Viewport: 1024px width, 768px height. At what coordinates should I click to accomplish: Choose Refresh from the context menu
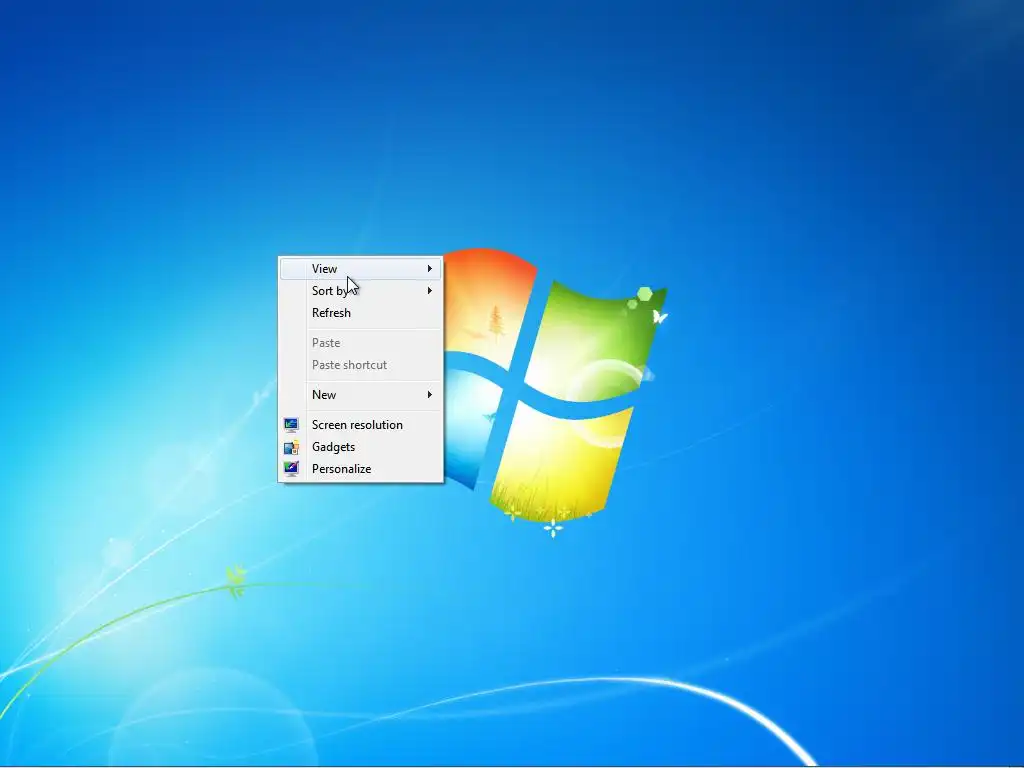[360, 313]
